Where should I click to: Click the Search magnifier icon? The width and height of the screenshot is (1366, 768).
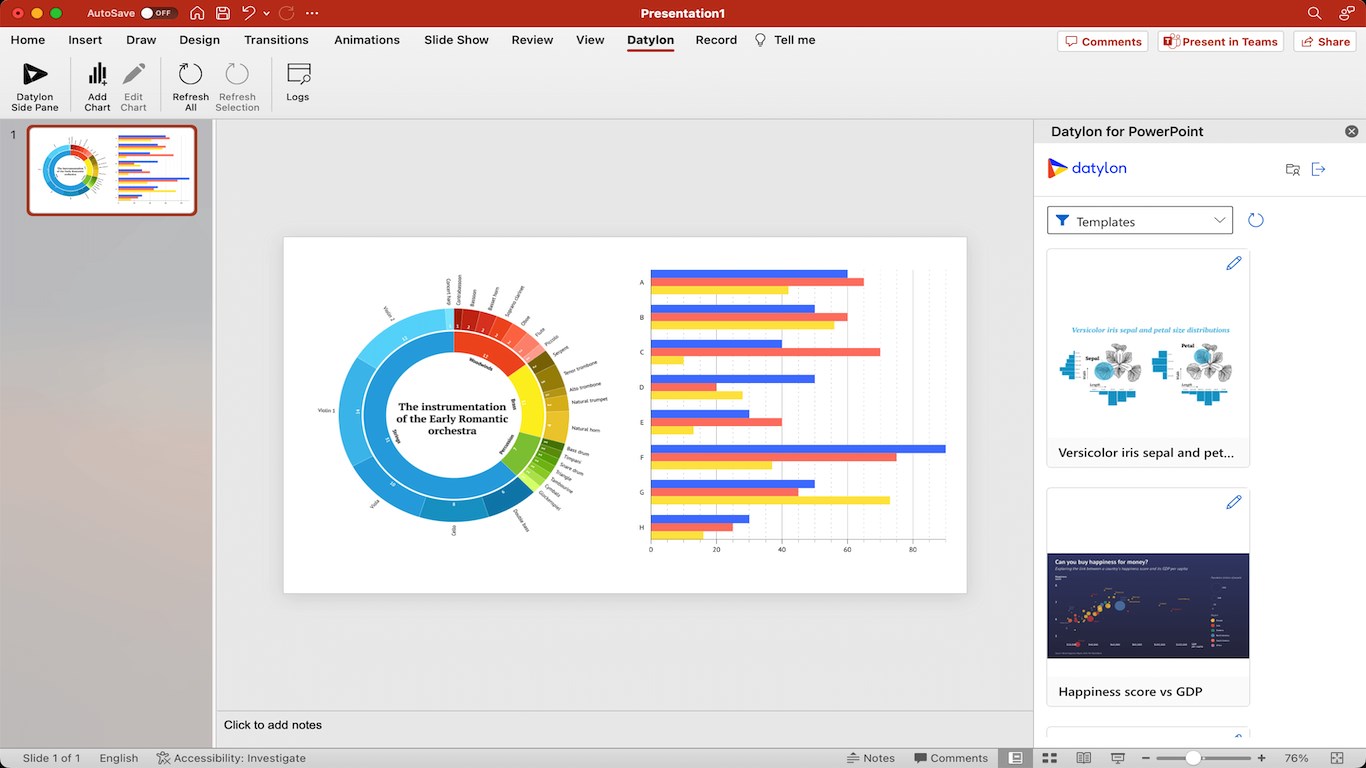point(1315,13)
